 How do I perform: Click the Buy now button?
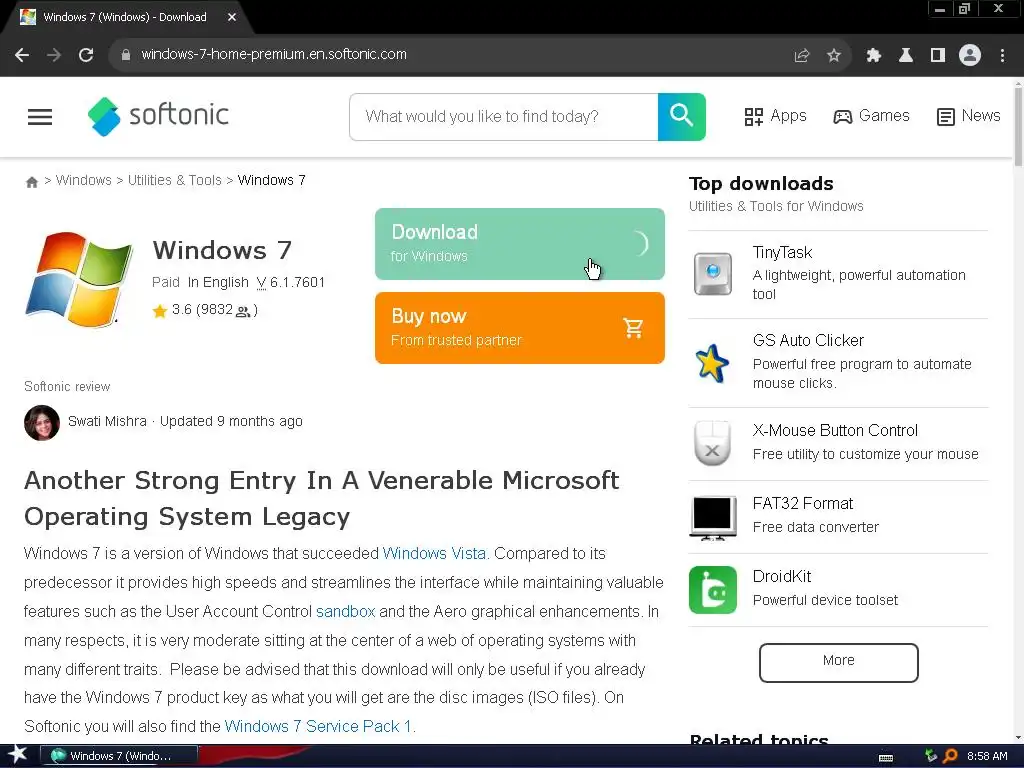coord(520,328)
